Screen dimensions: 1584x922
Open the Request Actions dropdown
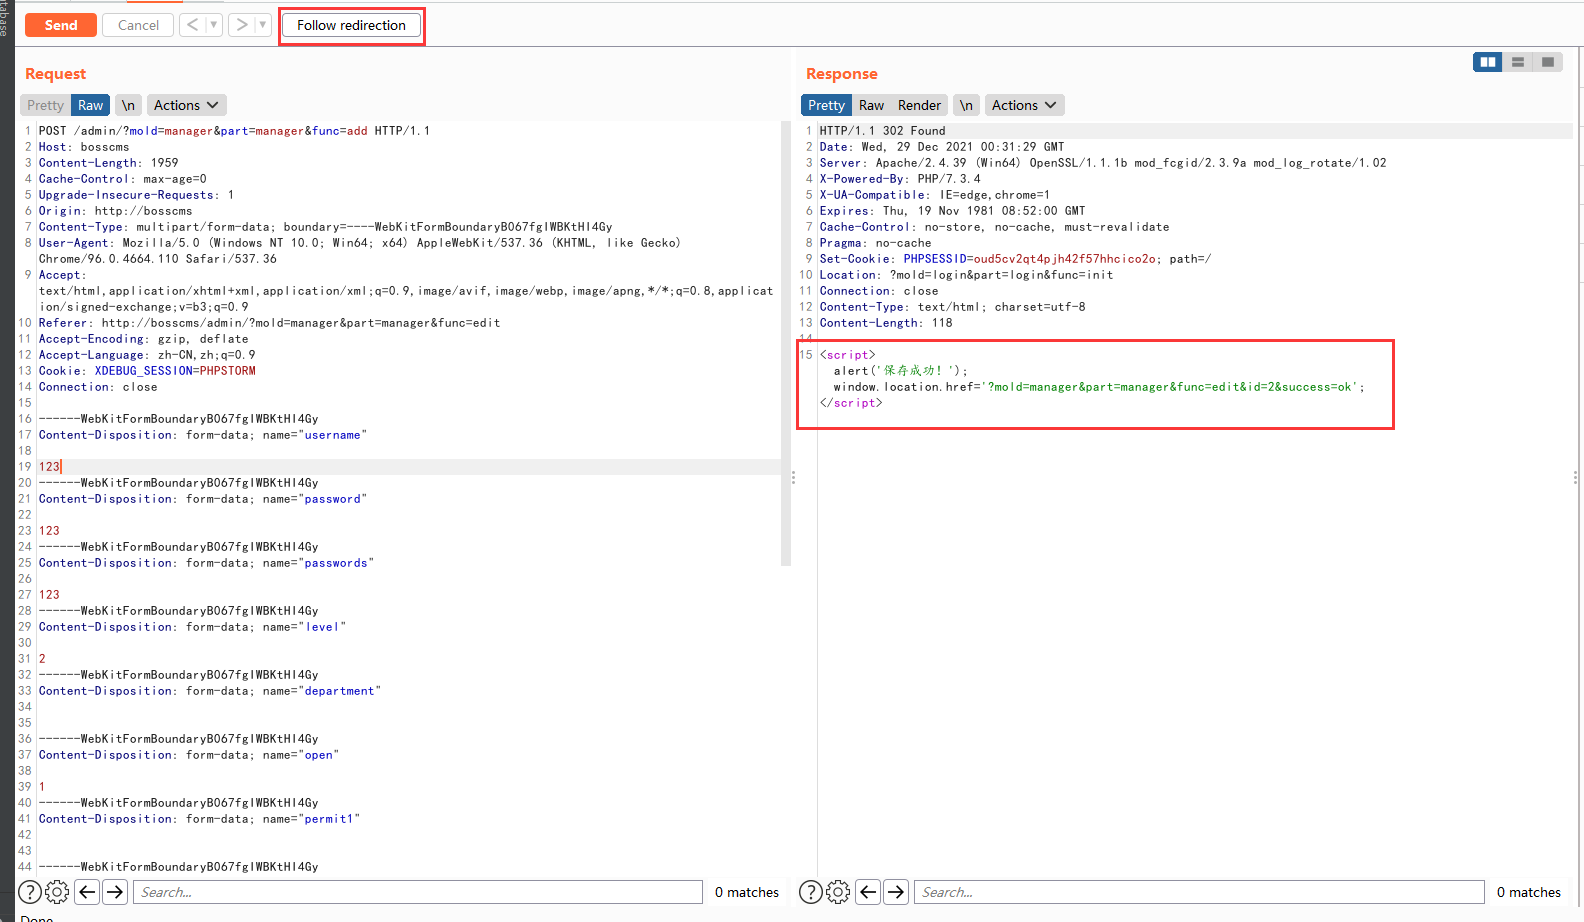(x=186, y=105)
